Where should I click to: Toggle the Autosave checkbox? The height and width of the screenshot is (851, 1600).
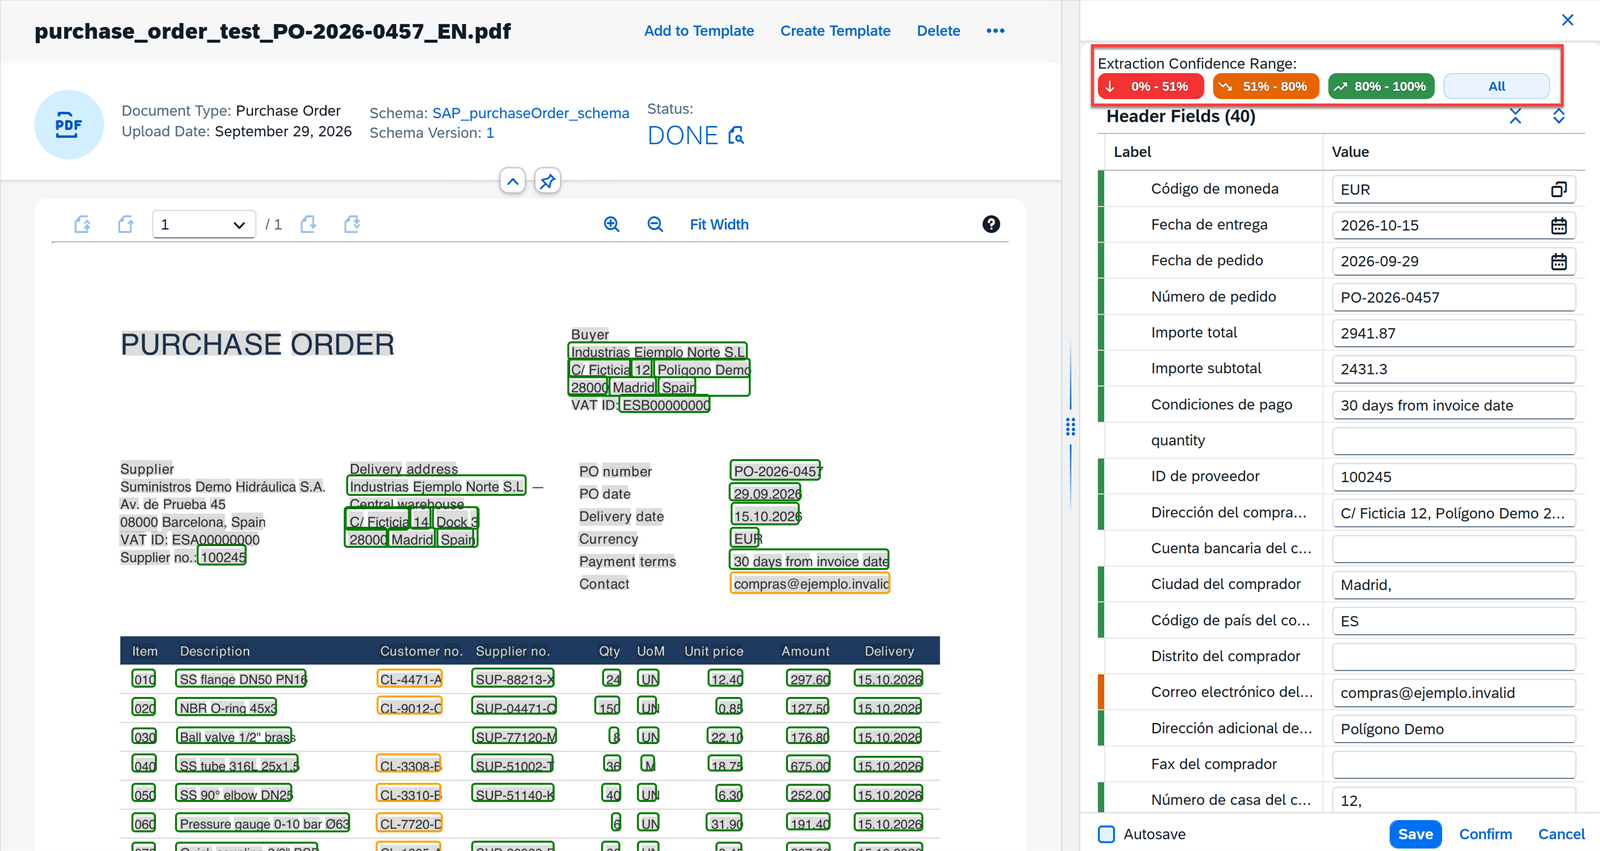pos(1106,834)
